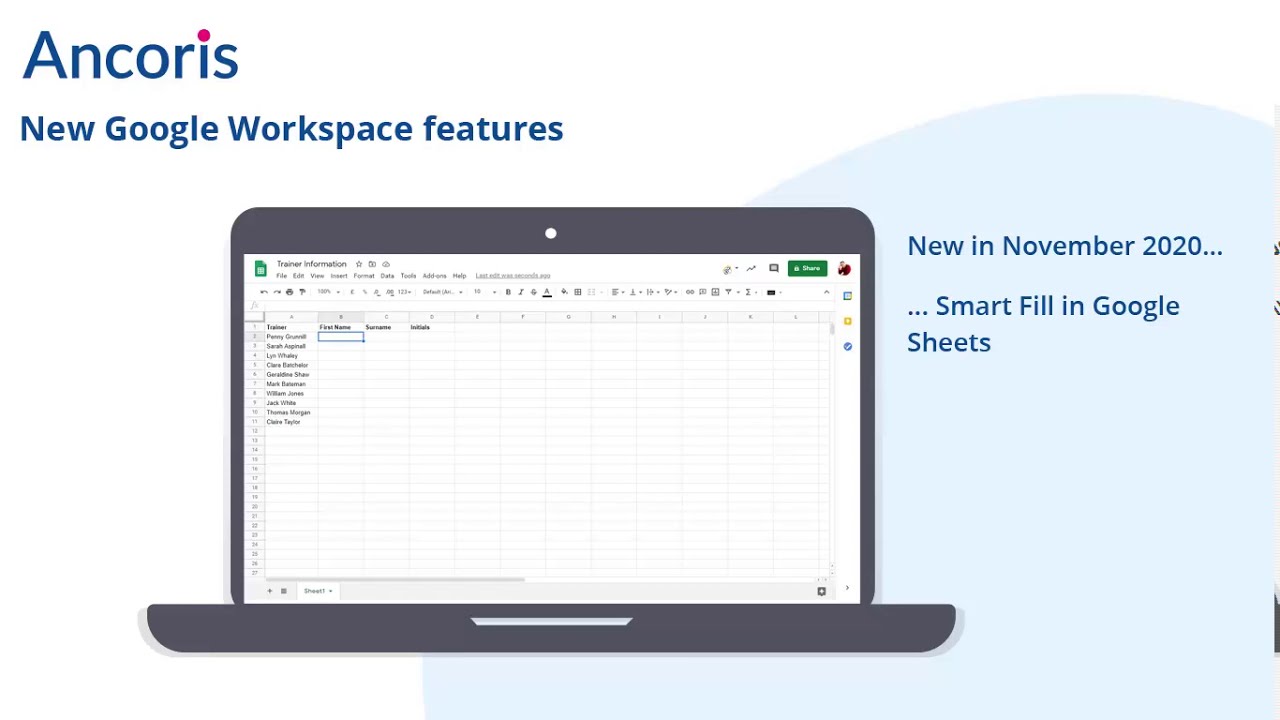This screenshot has height=720, width=1280.
Task: Open the Format menu
Action: pos(364,276)
